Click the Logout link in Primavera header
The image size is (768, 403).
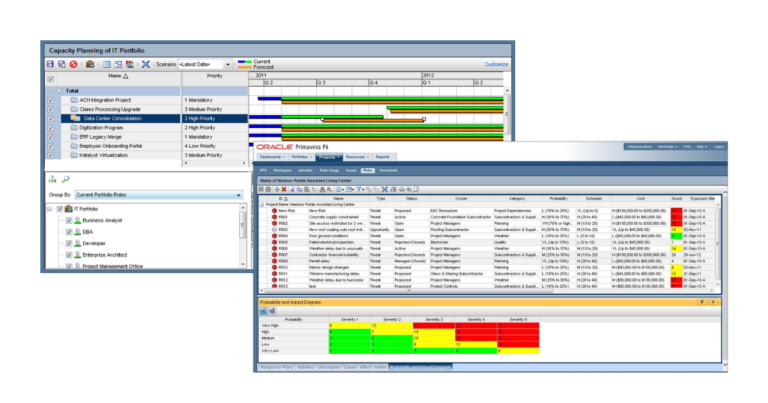point(719,146)
